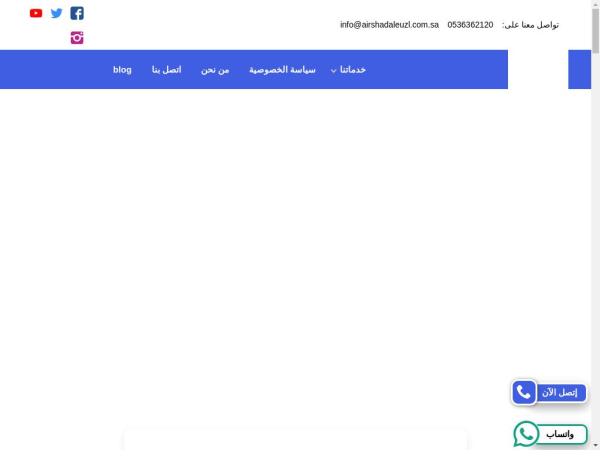Navigate to the اتصل بنا page
Viewport: 600px width, 450px height.
pyautogui.click(x=166, y=70)
